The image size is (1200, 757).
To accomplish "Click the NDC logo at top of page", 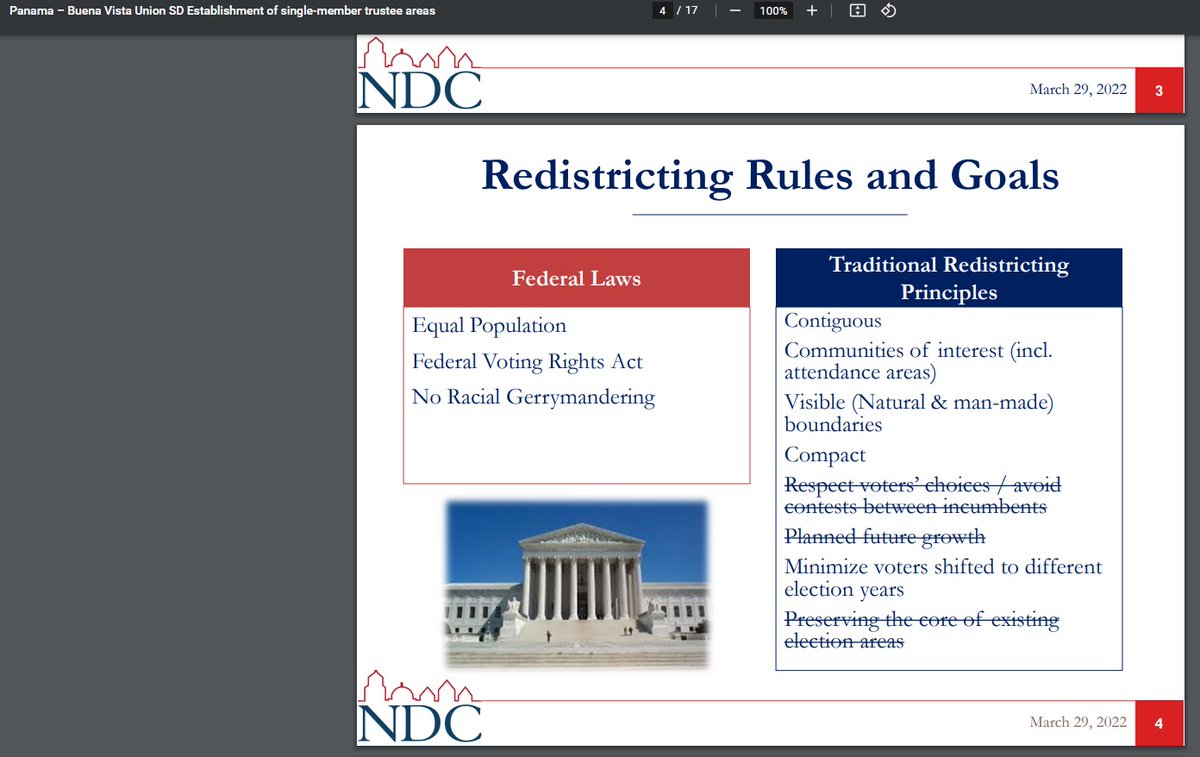I will [x=419, y=73].
